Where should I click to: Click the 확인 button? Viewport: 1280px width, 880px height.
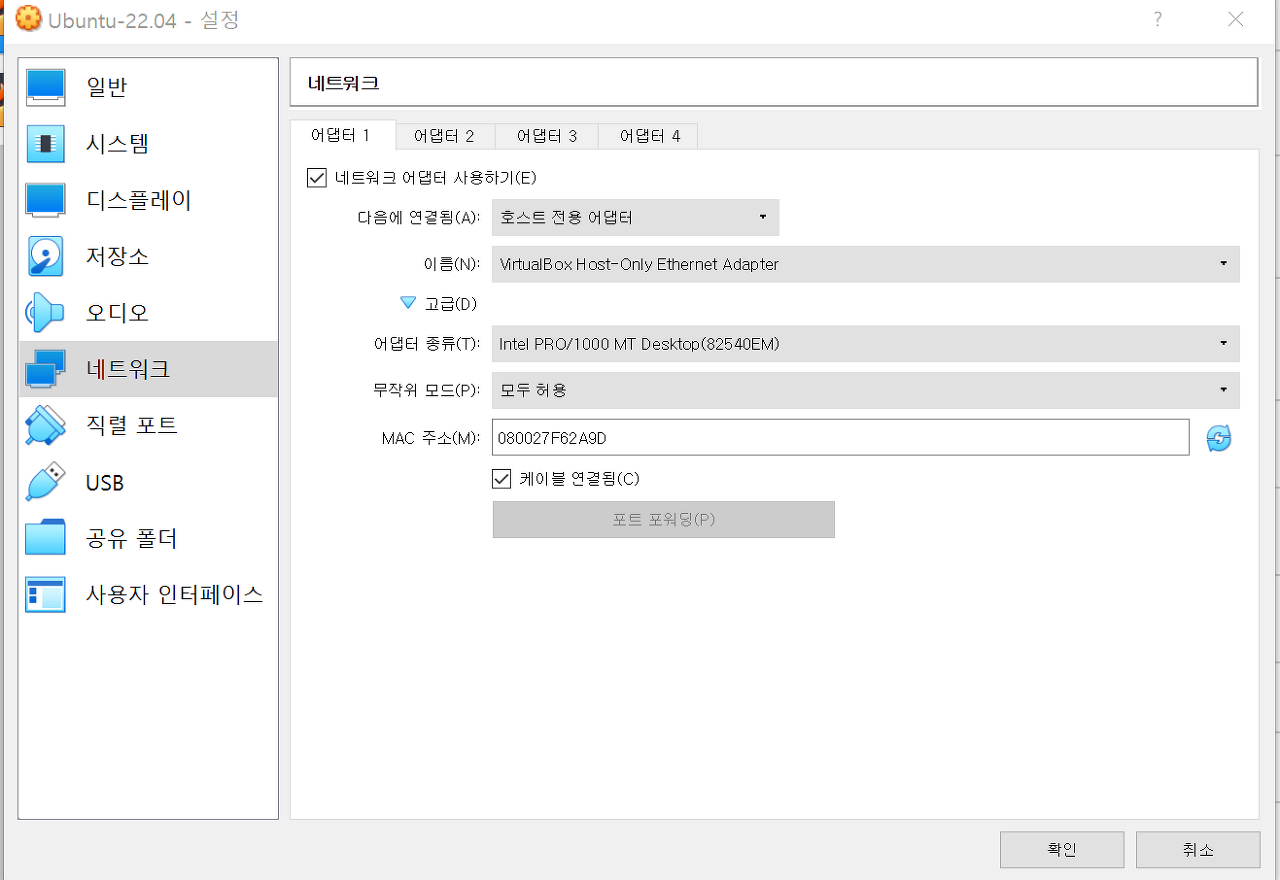(1062, 849)
